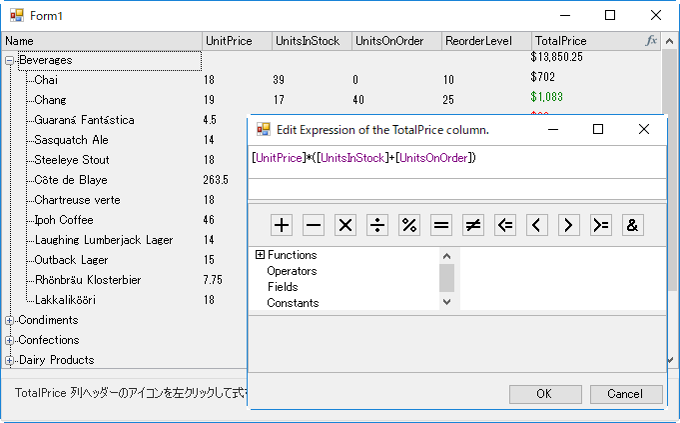Expand the Dairy Products category

pos(9,361)
